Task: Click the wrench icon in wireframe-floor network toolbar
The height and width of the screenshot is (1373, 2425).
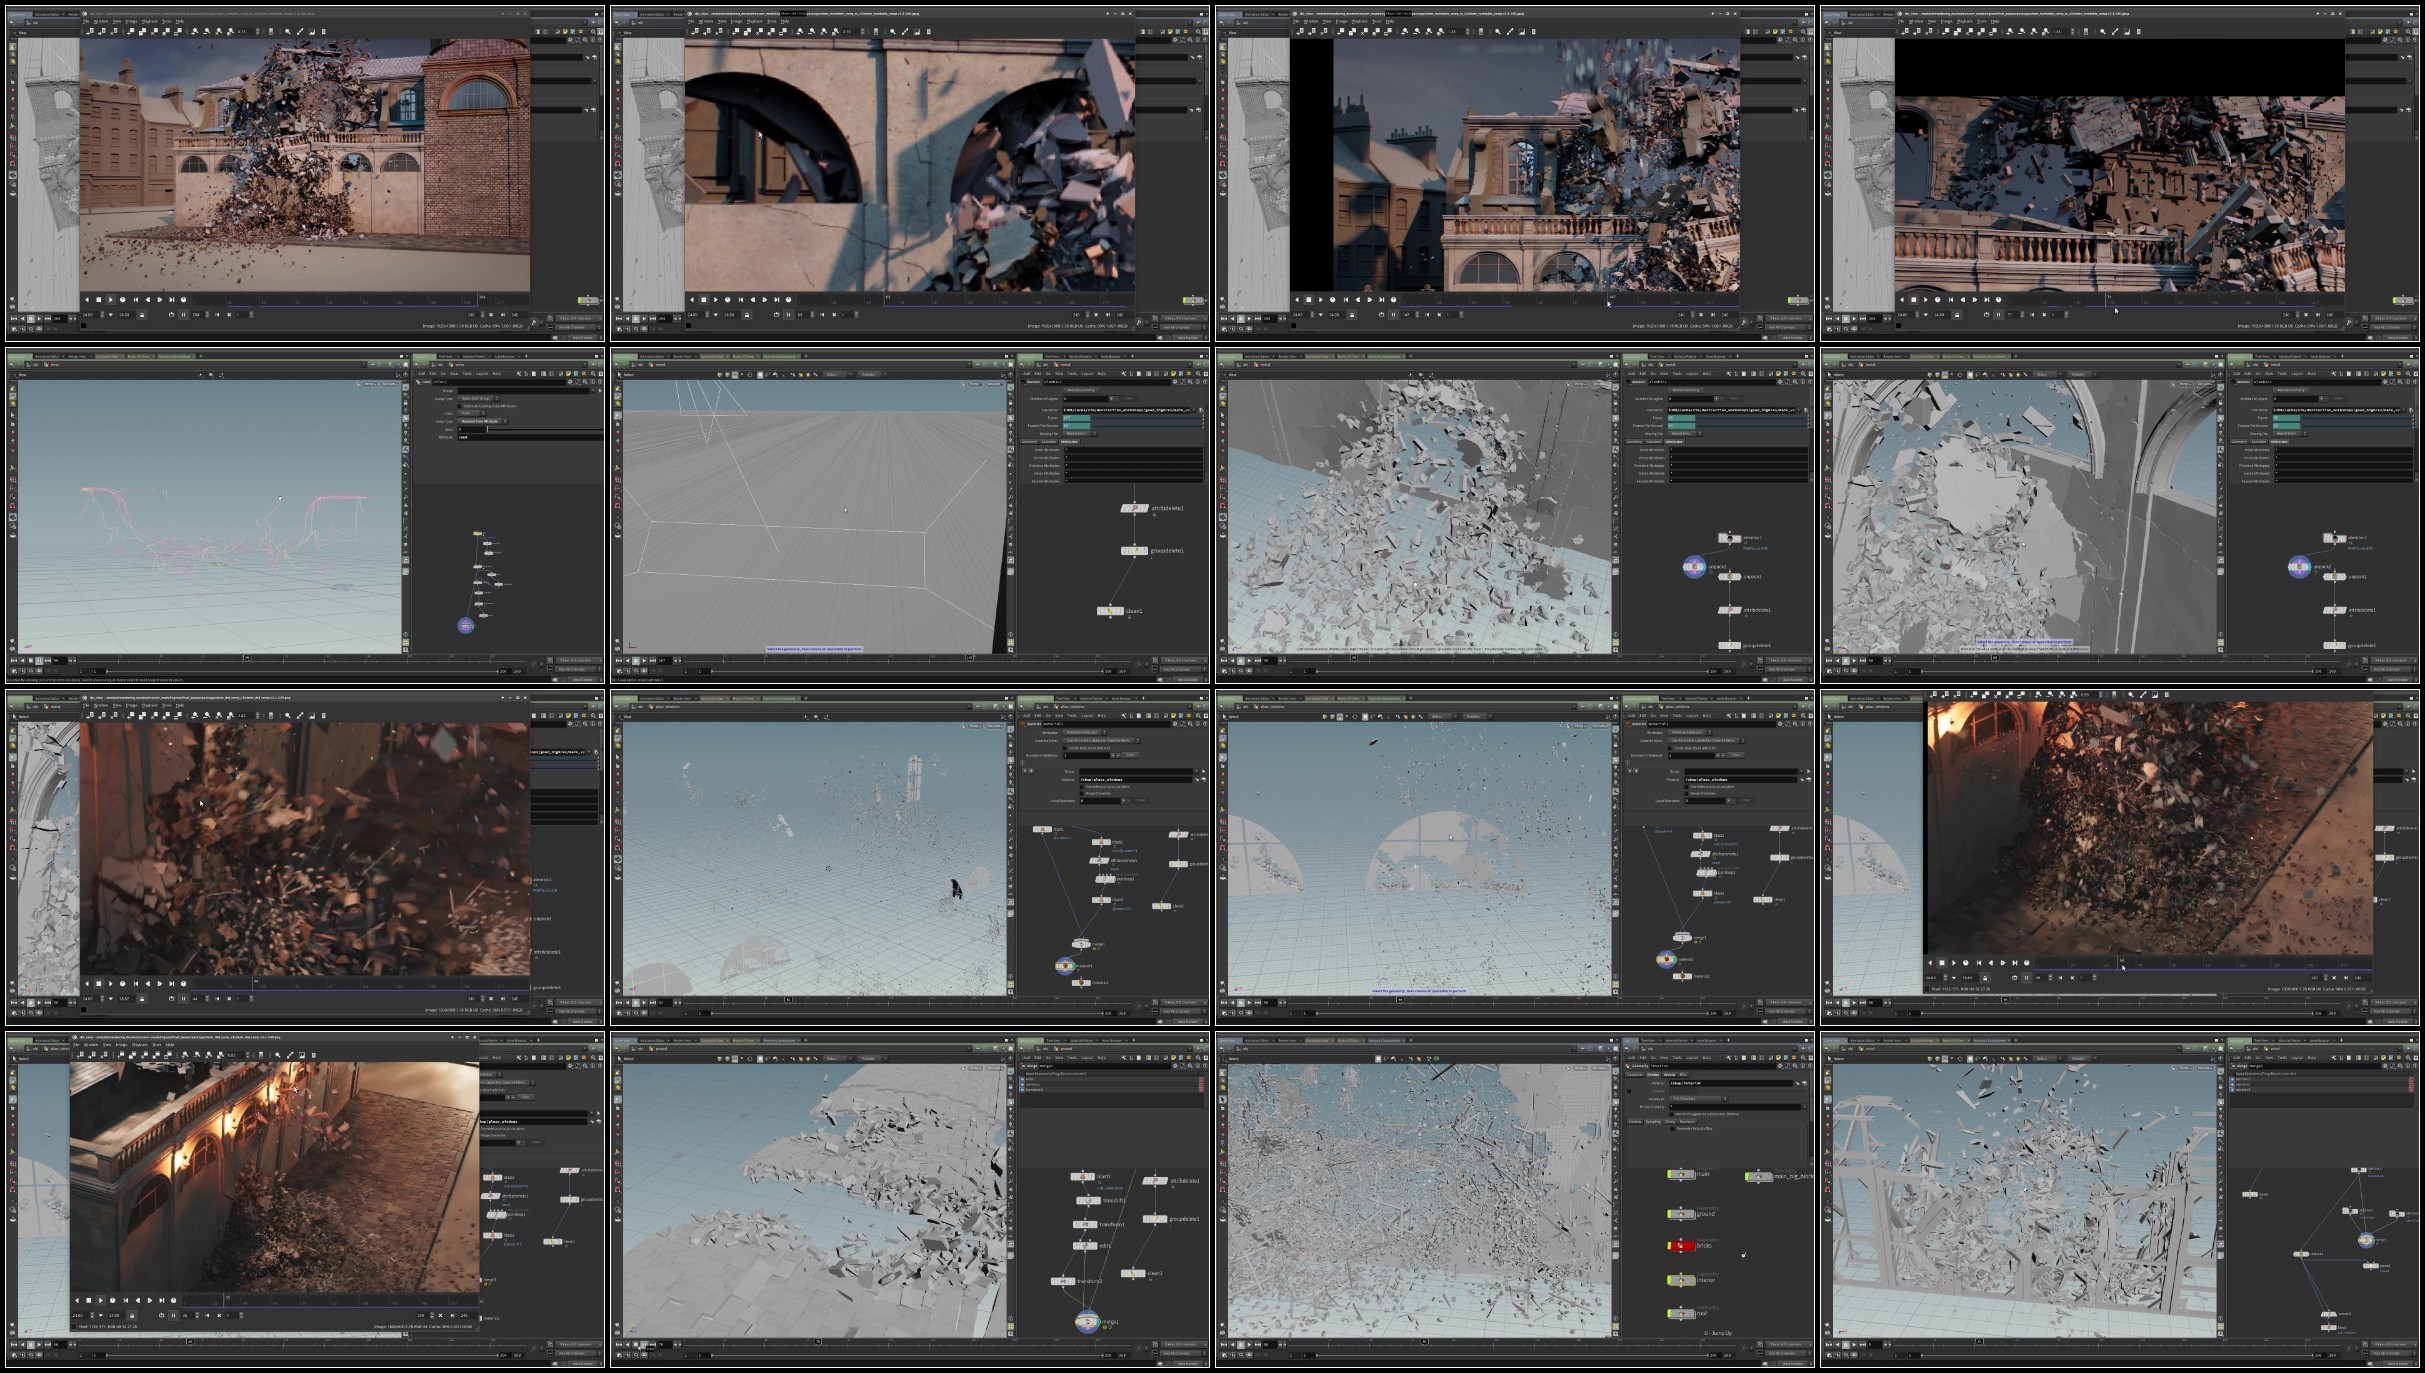Action: click(1123, 374)
